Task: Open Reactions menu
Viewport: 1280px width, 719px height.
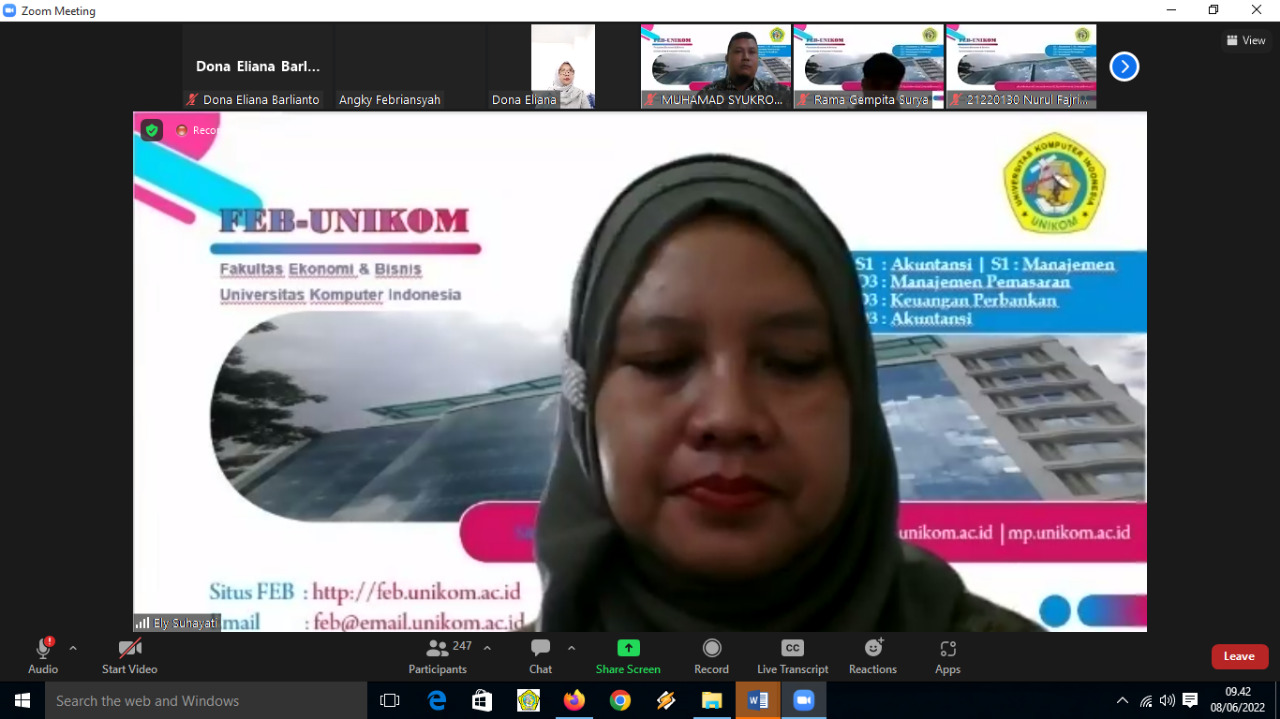Action: 873,656
